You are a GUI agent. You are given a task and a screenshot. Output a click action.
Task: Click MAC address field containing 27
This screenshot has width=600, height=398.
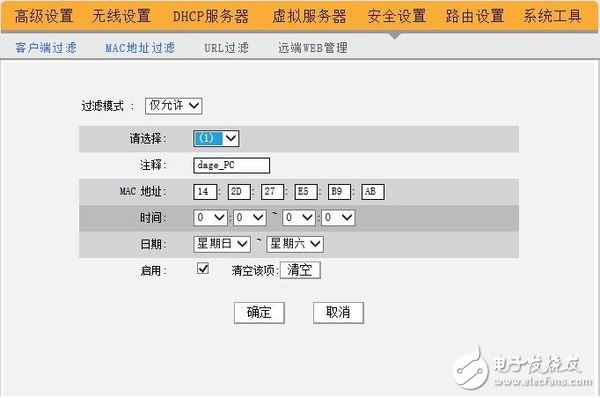click(x=272, y=192)
